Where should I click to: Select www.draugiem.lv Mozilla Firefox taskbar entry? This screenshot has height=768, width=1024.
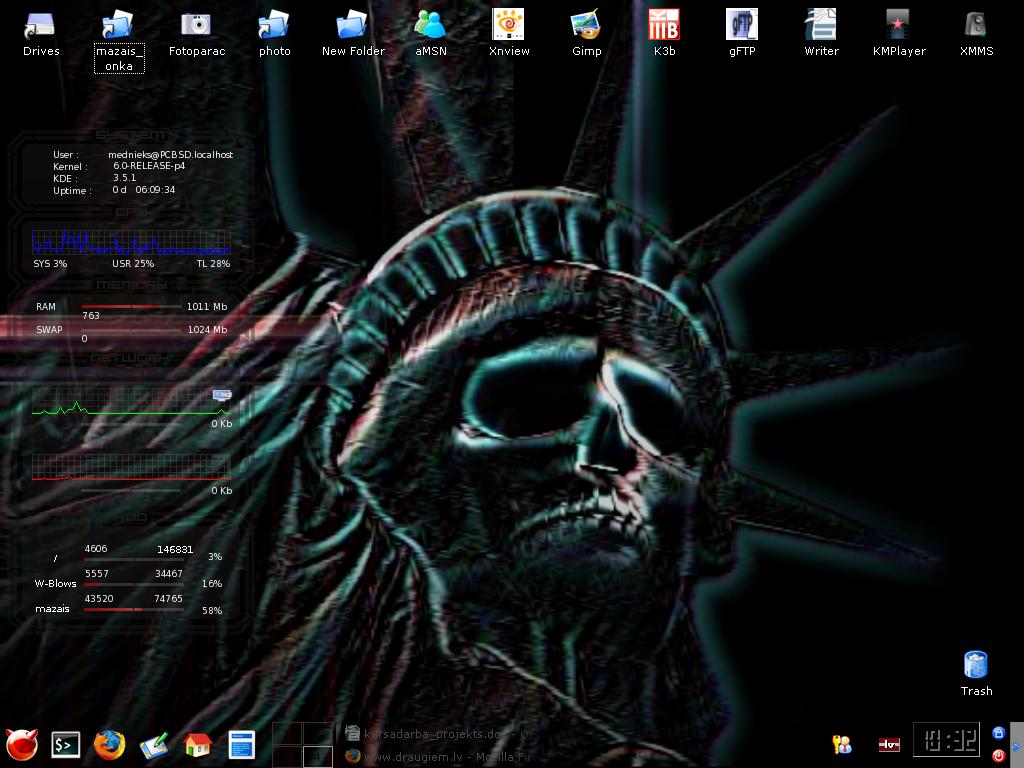click(439, 756)
